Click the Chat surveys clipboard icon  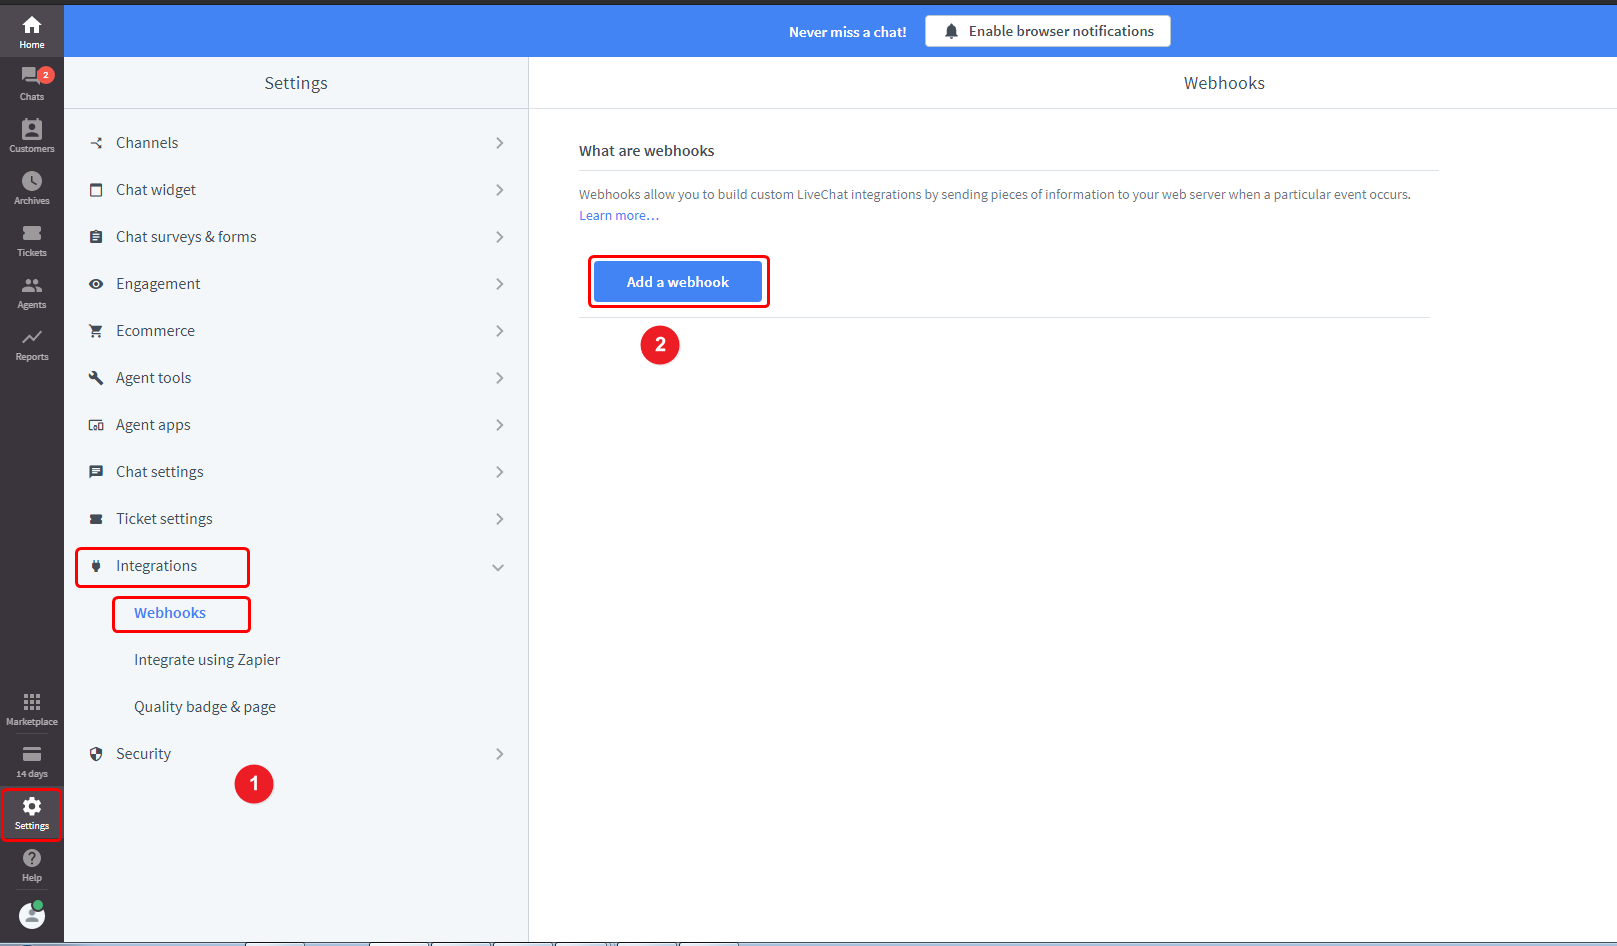click(96, 237)
